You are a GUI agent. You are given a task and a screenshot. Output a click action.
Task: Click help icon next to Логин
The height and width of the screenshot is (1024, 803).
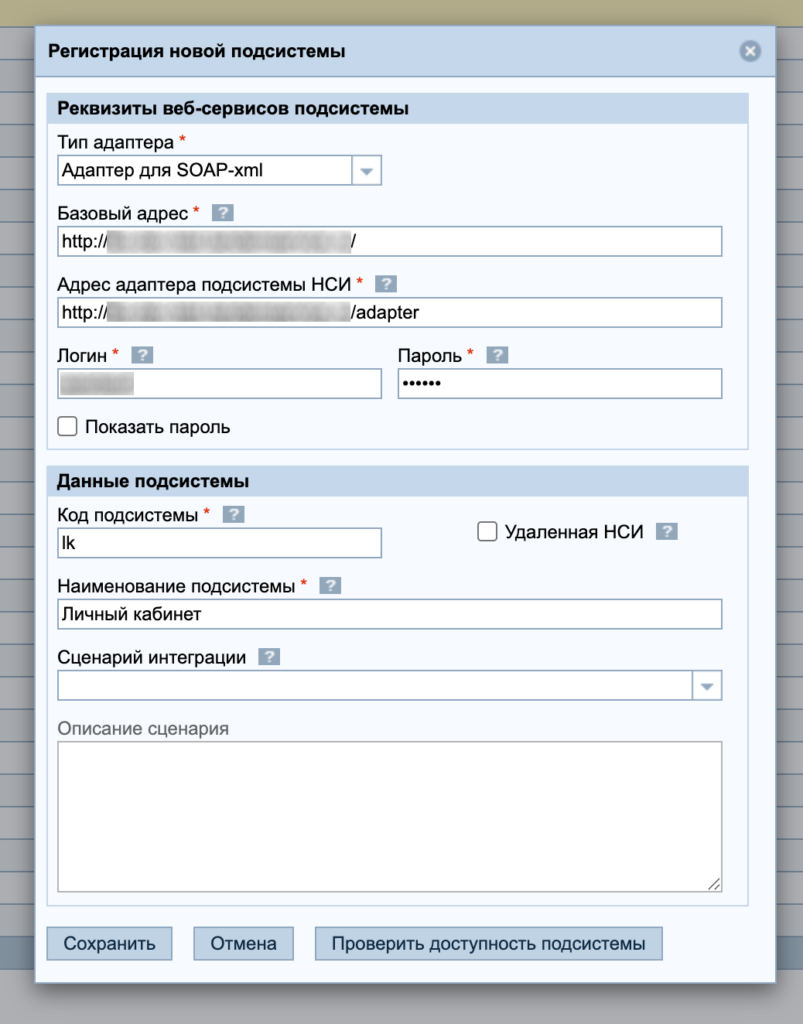click(142, 355)
